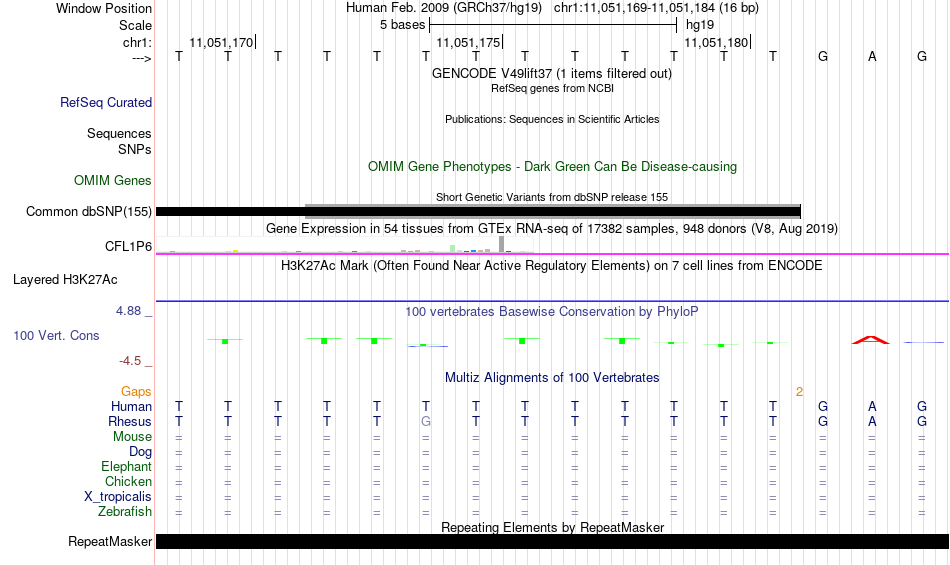The image size is (950, 565).
Task: Click the RefSeq genes from NCBI title
Action: 553,88
